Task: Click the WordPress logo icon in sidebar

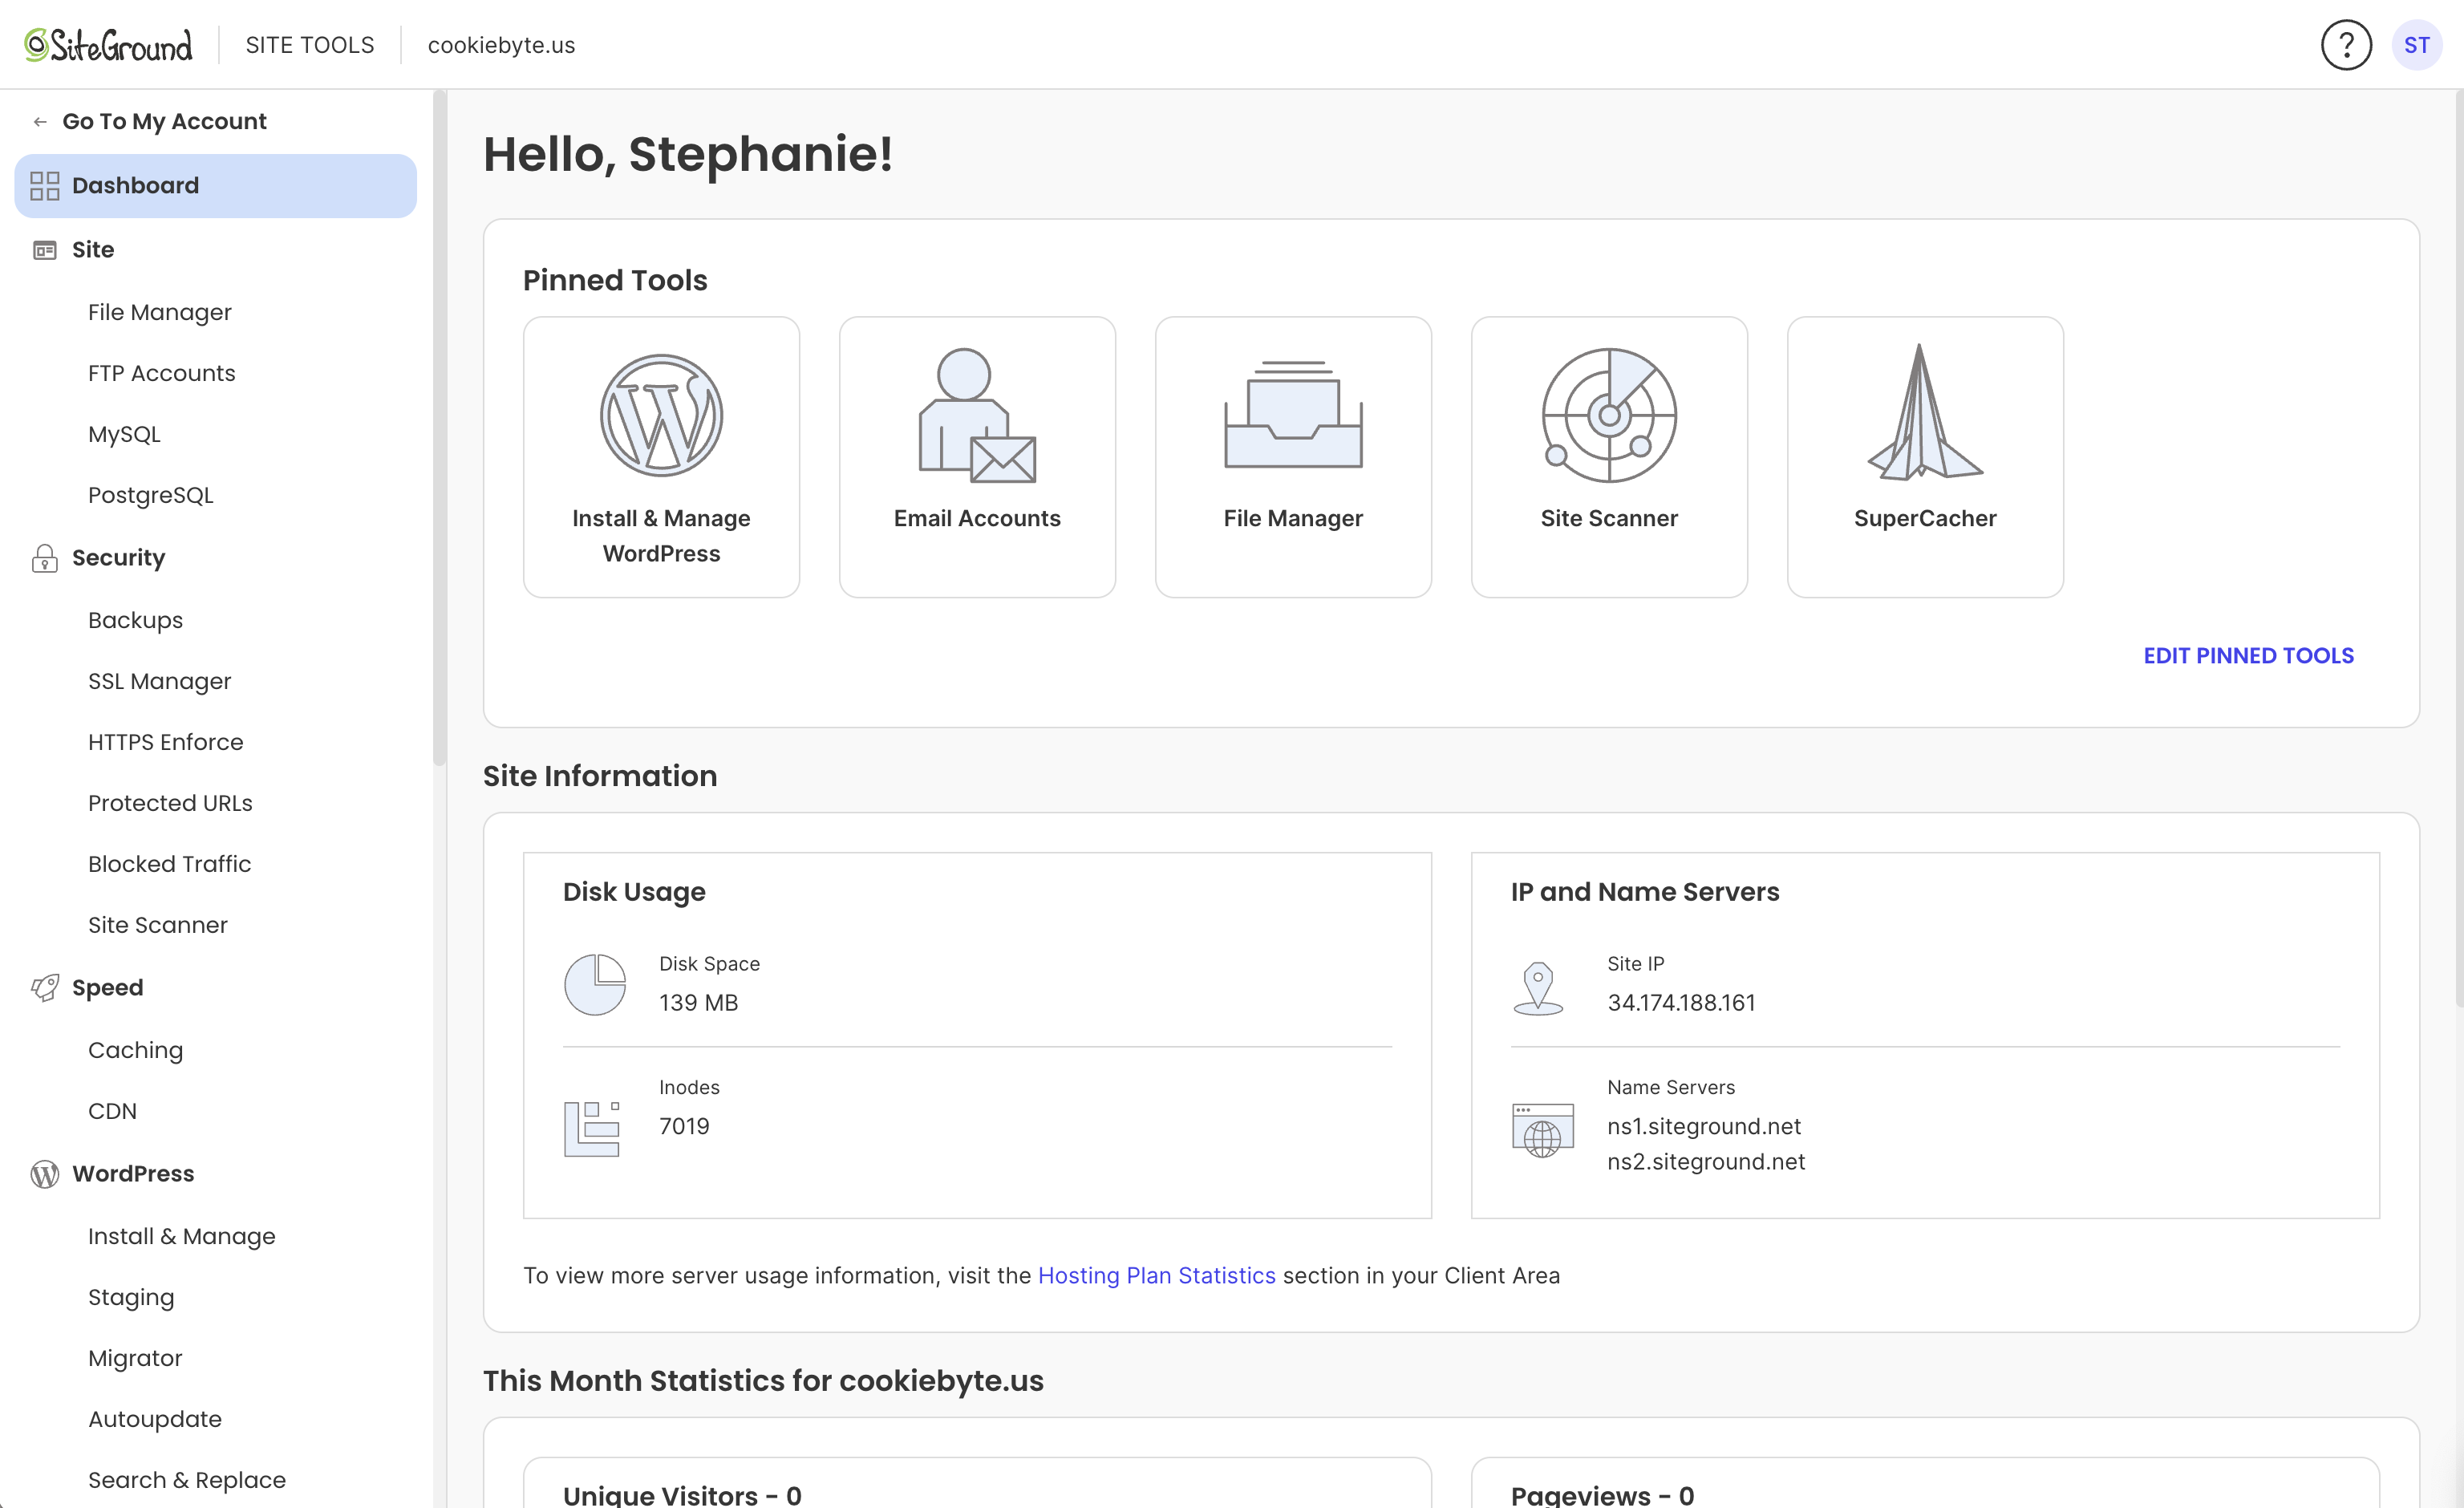Action: [x=45, y=1174]
